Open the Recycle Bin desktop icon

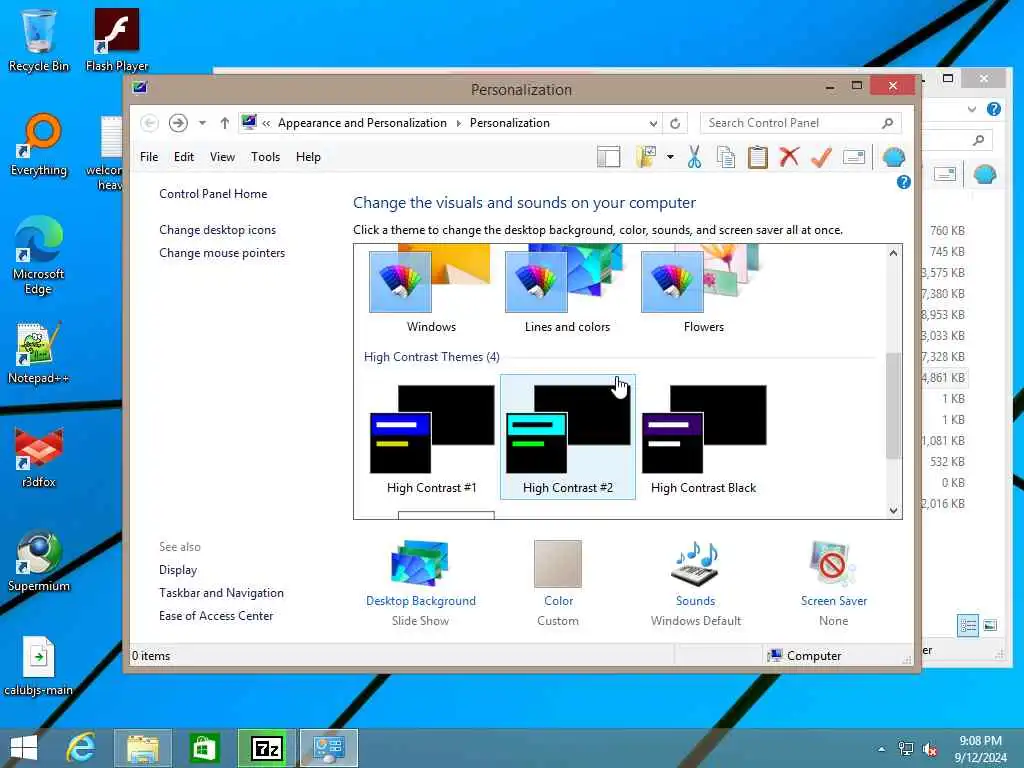39,40
